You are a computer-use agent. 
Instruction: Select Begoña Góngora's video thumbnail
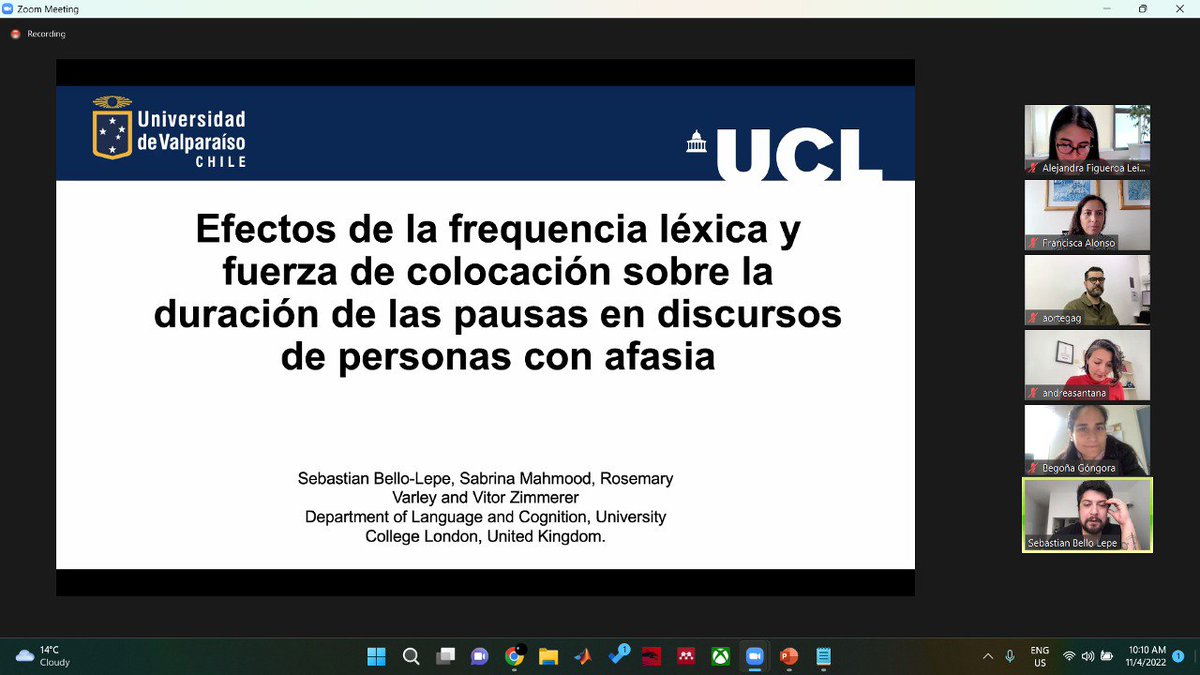coord(1087,440)
